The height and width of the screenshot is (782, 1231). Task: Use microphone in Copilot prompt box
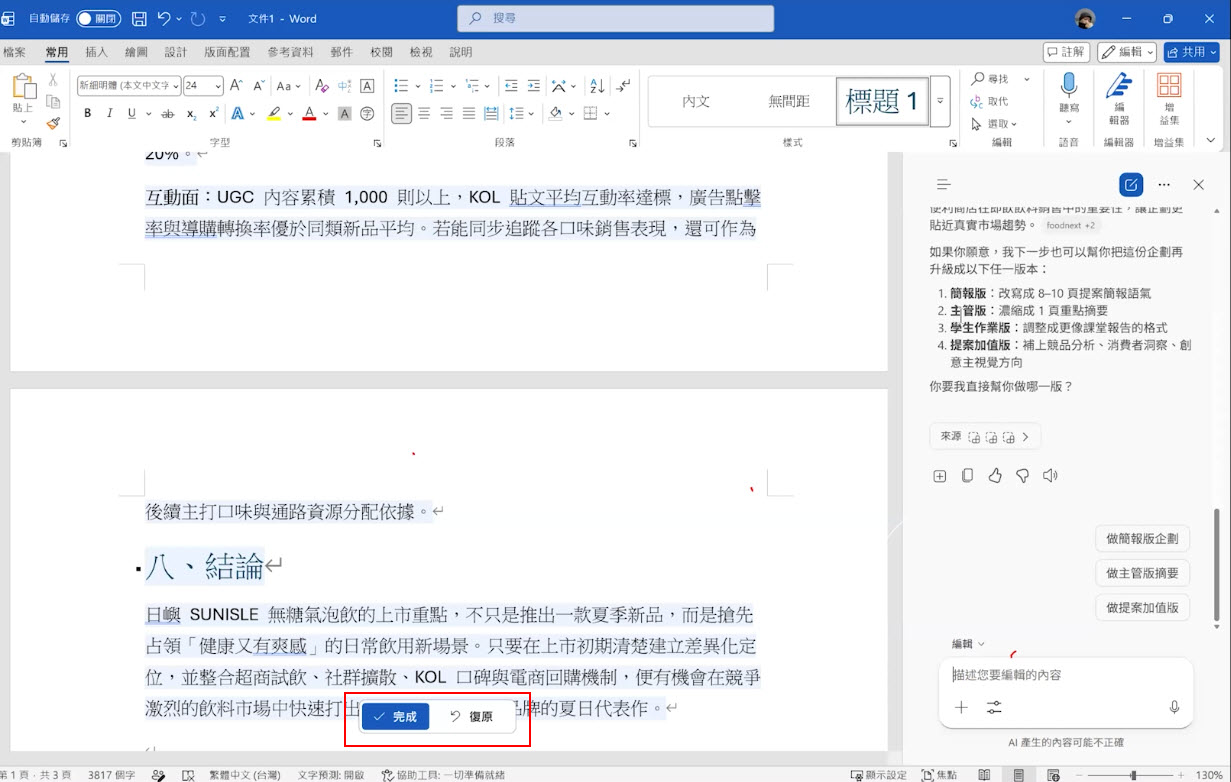pyautogui.click(x=1175, y=707)
